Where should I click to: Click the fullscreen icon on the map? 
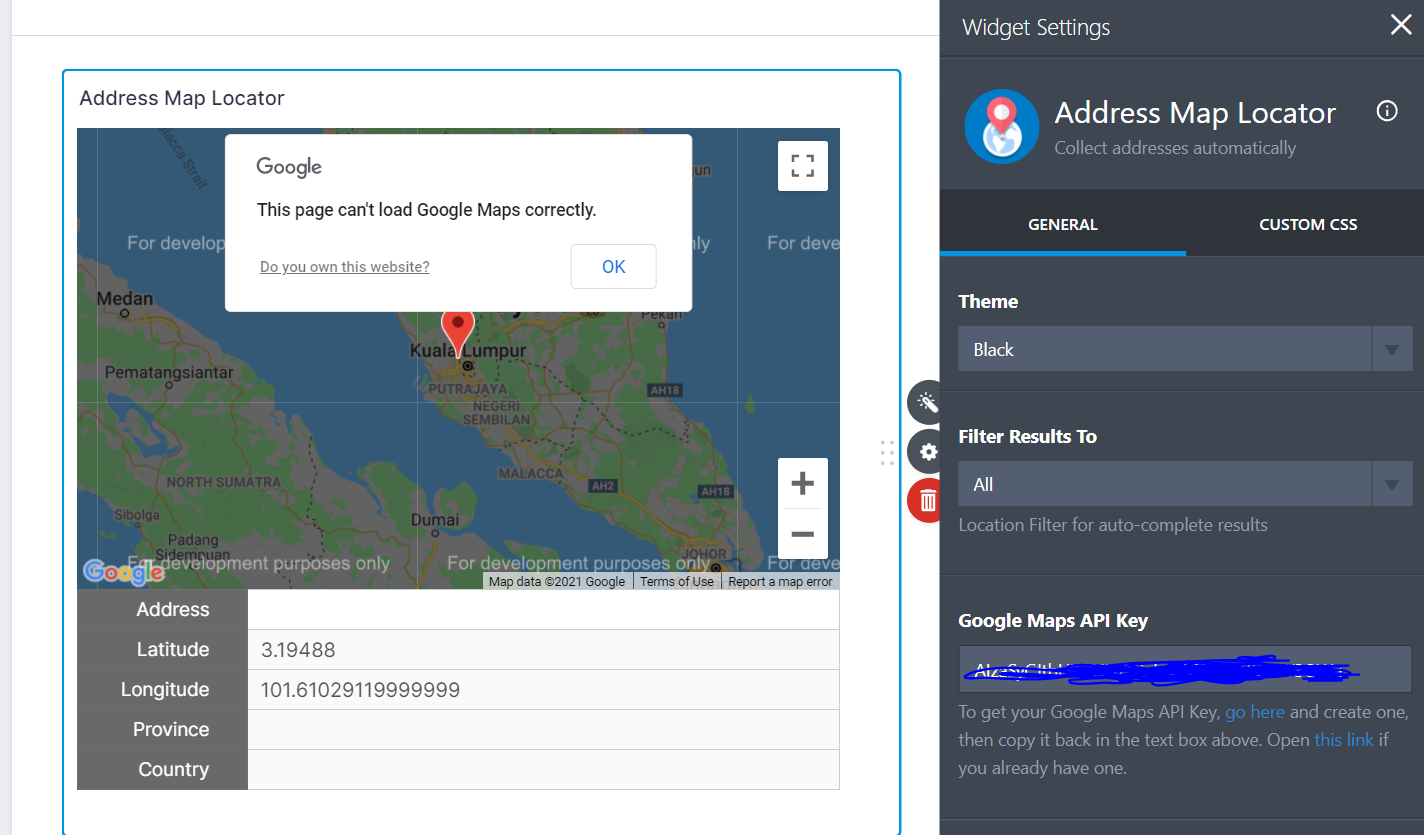803,165
